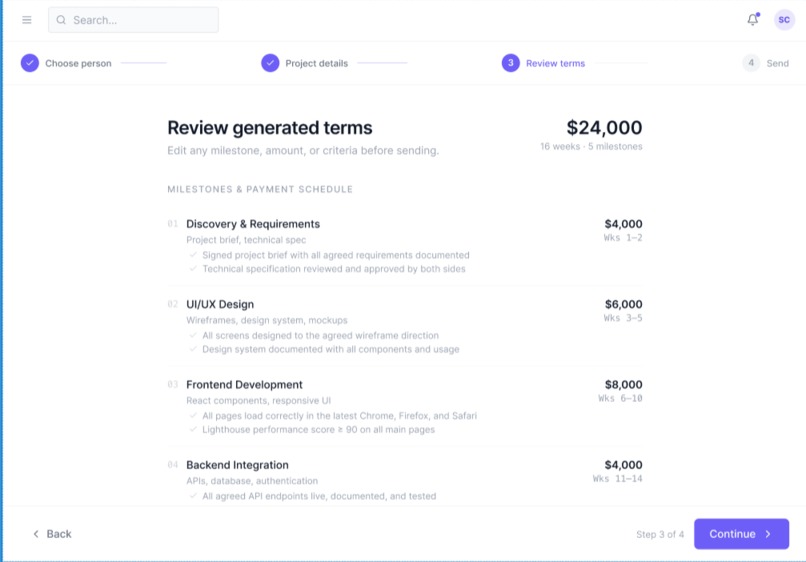Click the Review generated terms heading
Viewport: 806px width, 562px height.
click(x=270, y=128)
